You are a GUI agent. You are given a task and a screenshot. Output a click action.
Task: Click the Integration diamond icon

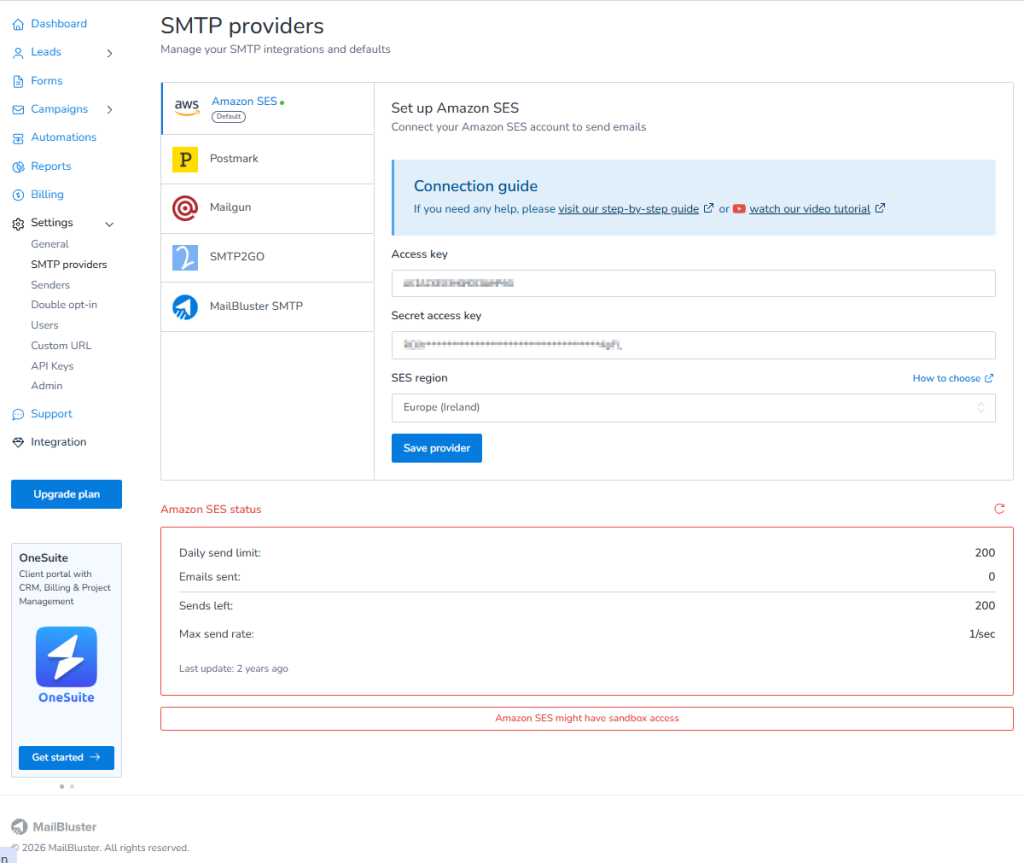point(18,442)
